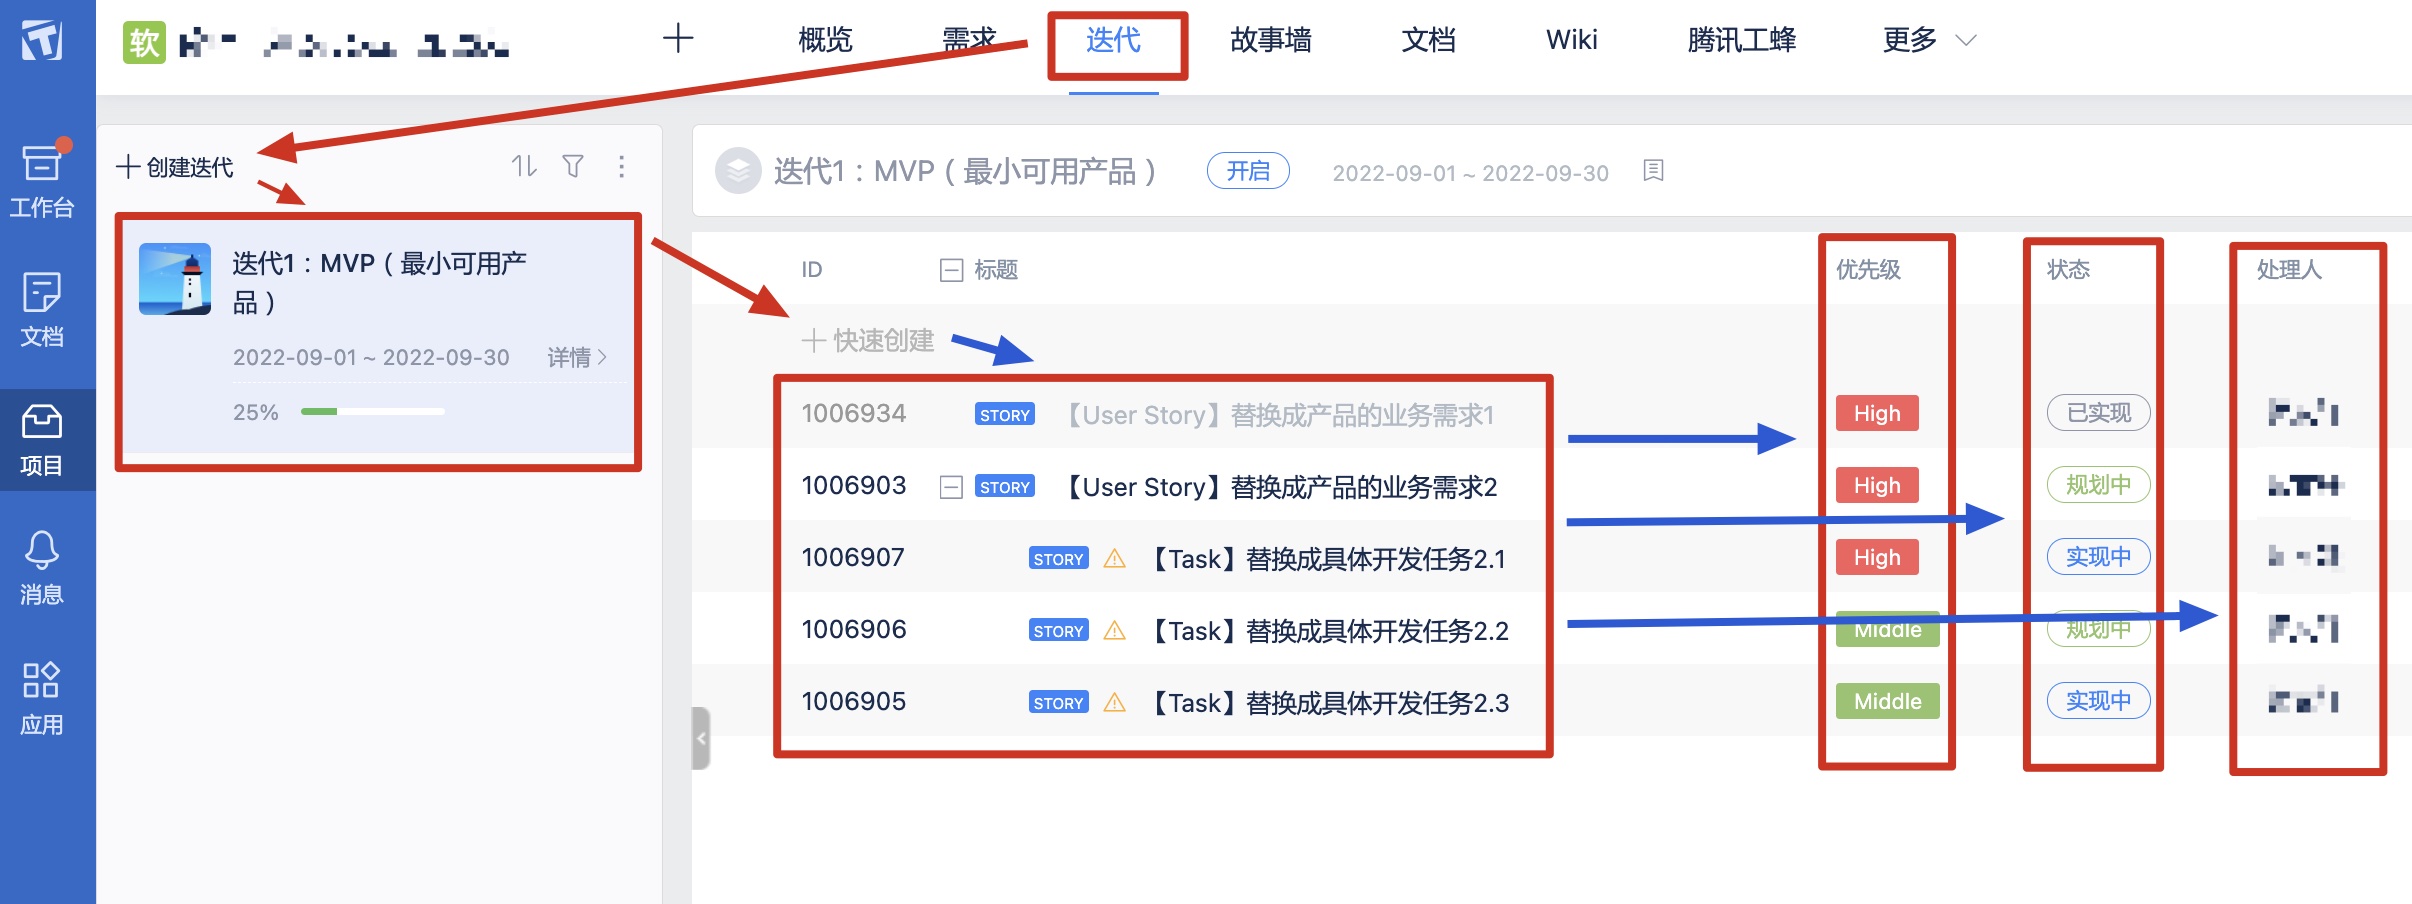Click the green 软 project avatar
The height and width of the screenshot is (904, 2412).
pos(144,41)
